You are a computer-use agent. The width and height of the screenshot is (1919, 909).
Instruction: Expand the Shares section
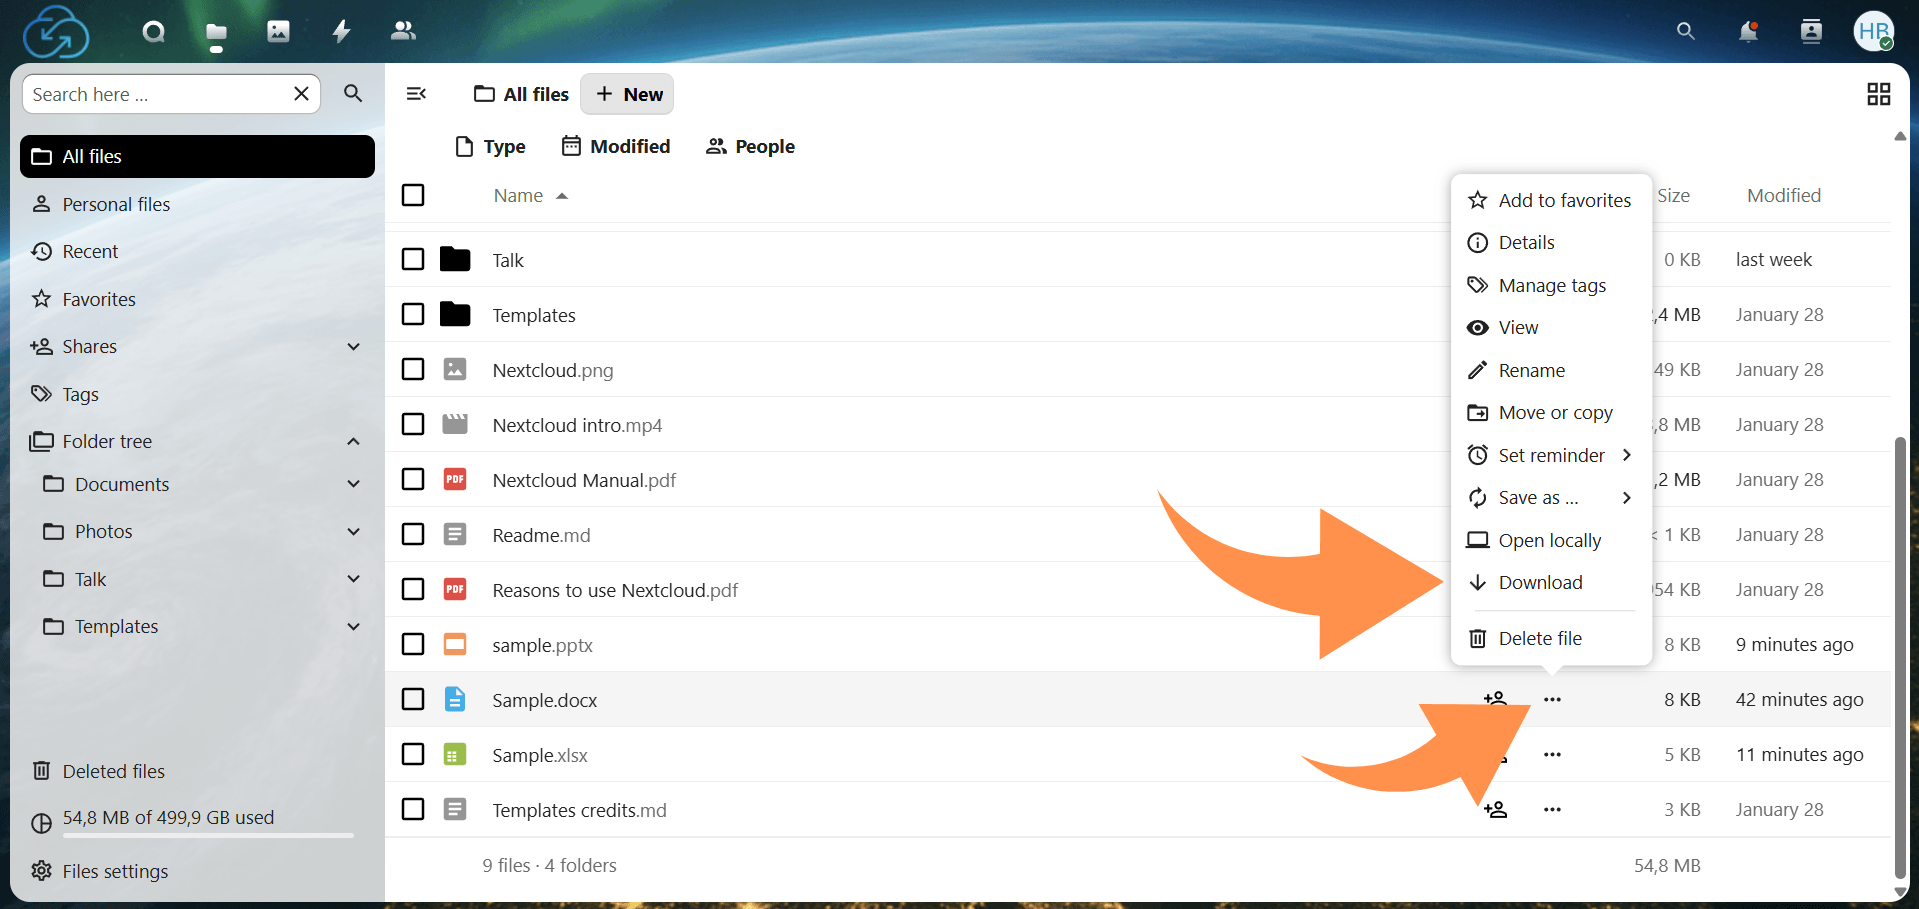(353, 346)
